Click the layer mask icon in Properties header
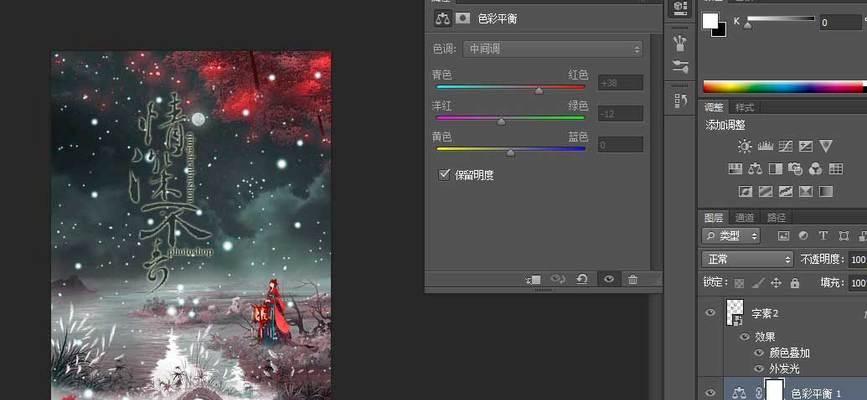This screenshot has height=400, width=867. coord(462,18)
